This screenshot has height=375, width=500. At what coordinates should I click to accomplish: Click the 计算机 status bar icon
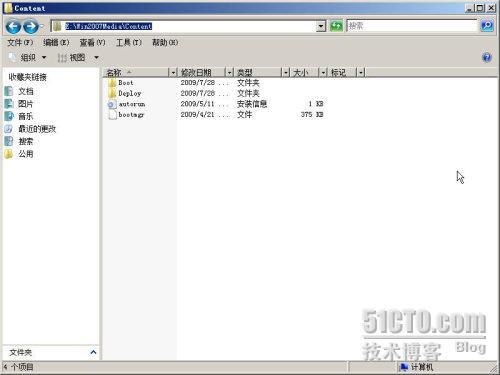click(404, 367)
